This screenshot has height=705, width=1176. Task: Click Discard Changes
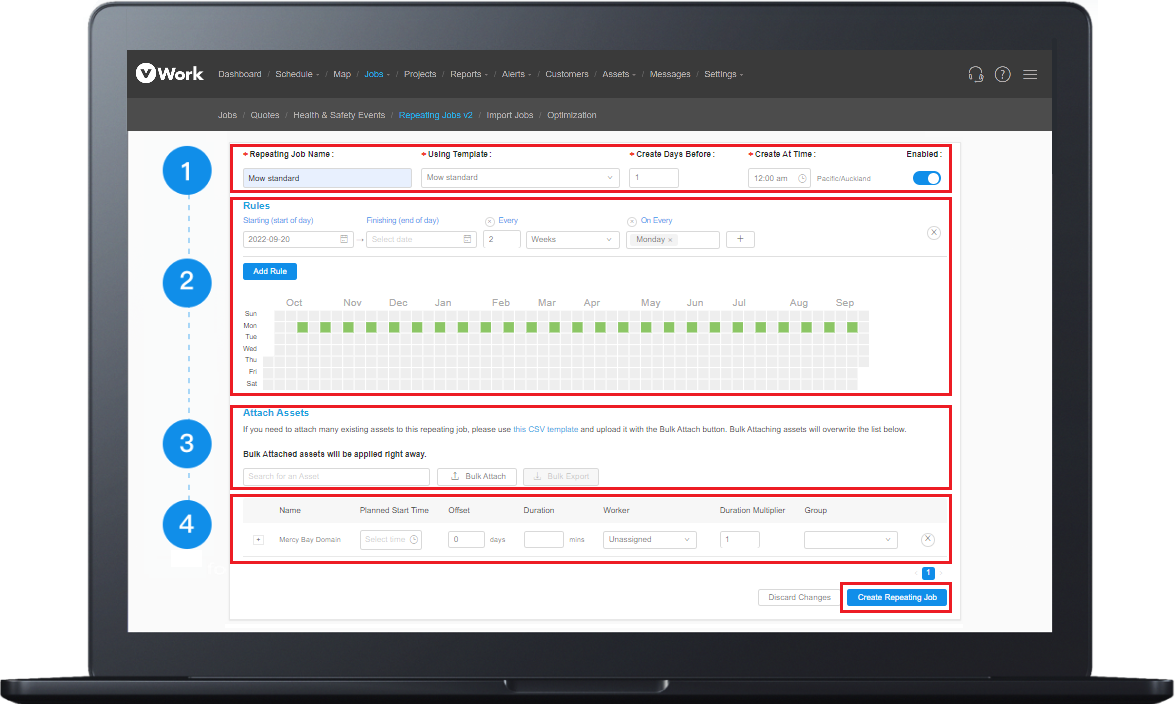tap(800, 598)
